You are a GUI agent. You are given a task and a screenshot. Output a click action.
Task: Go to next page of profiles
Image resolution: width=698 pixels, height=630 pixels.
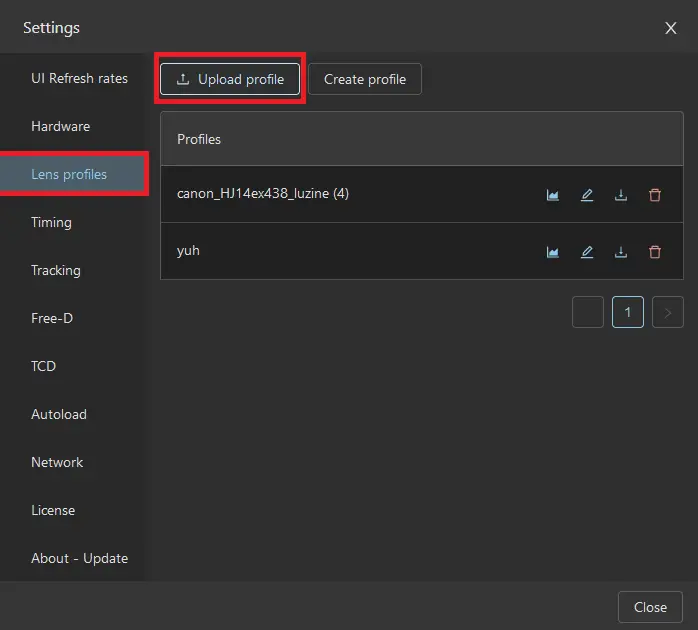[x=667, y=313]
